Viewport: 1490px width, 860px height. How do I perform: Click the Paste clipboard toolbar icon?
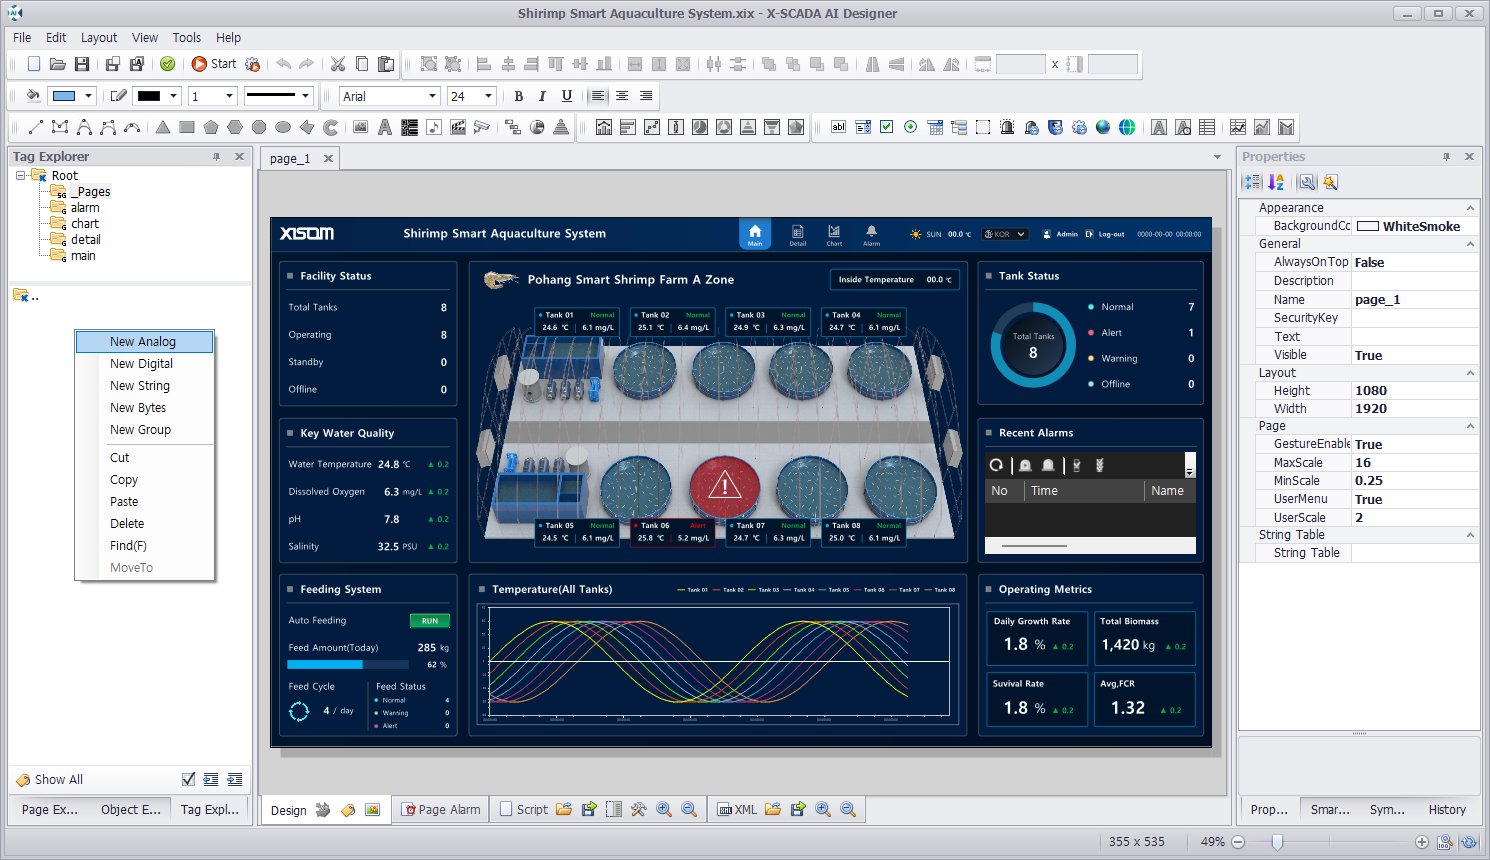[386, 64]
